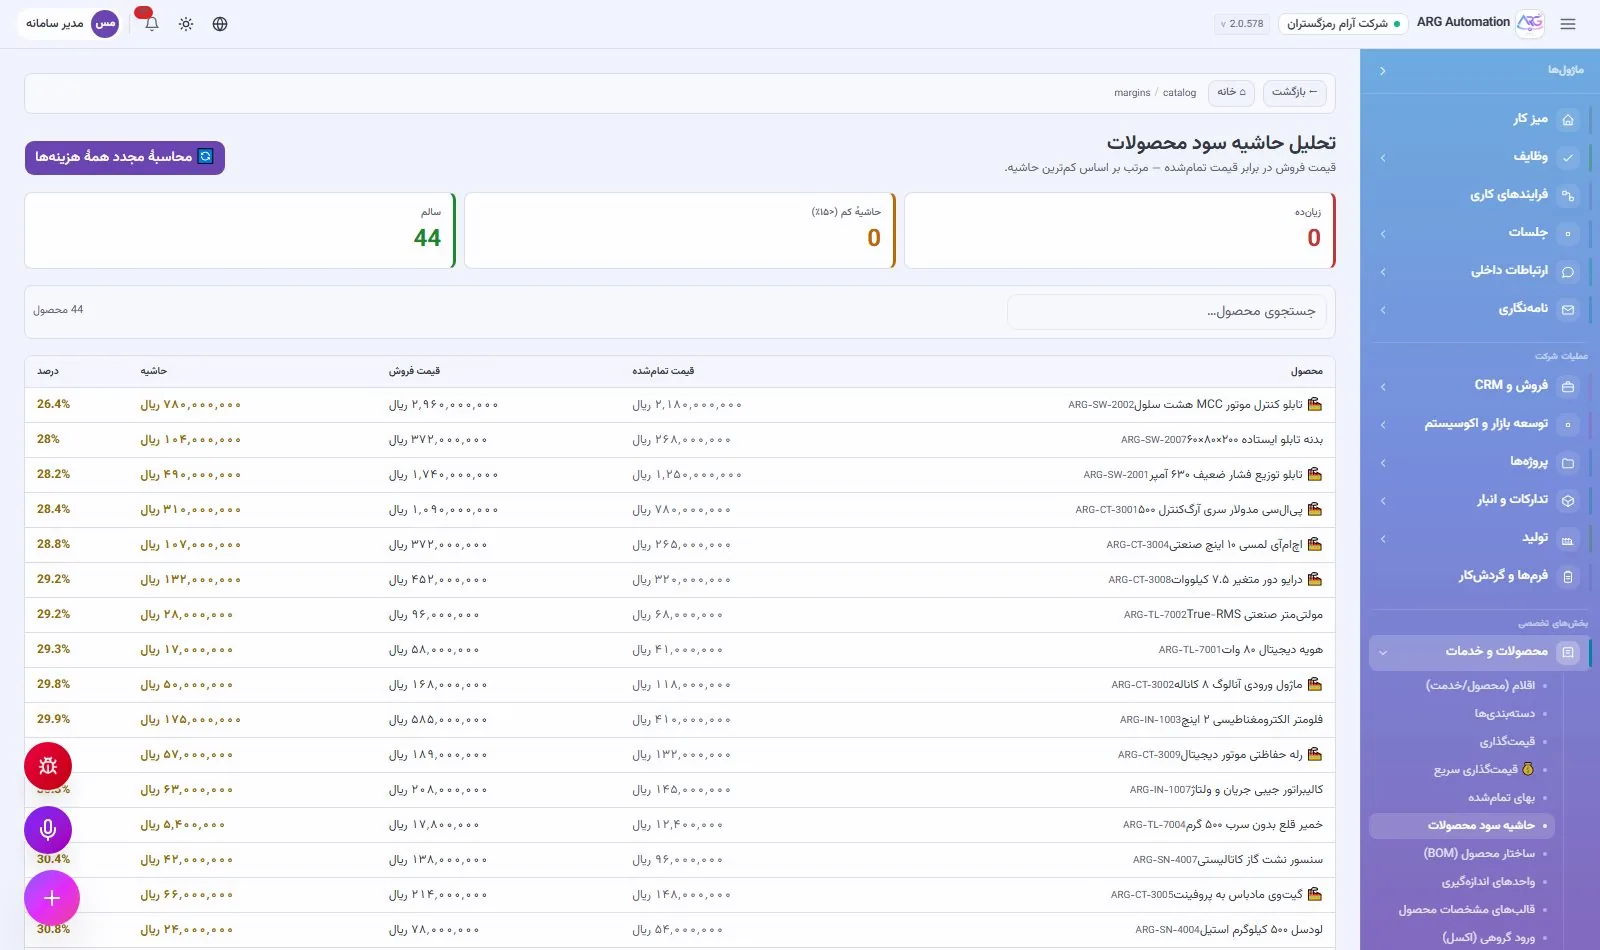Image resolution: width=1600 pixels, height=950 pixels.
Task: Expand the وظایف sidebar section chevron
Action: coord(1383,158)
